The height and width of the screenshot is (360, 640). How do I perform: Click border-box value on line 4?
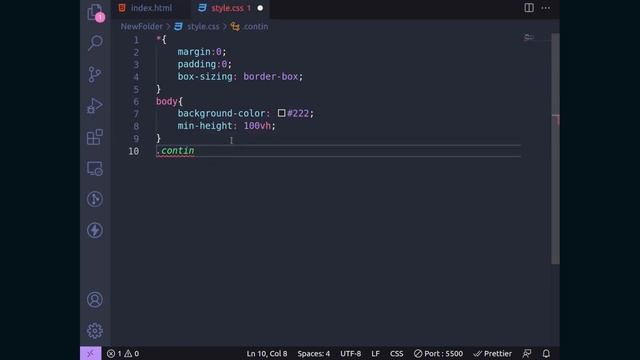271,77
